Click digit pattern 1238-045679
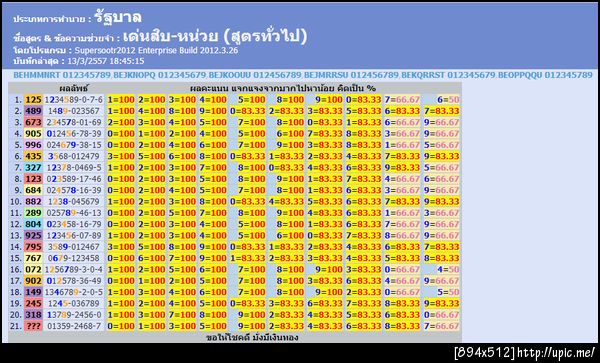600x363 pixels. 74,201
